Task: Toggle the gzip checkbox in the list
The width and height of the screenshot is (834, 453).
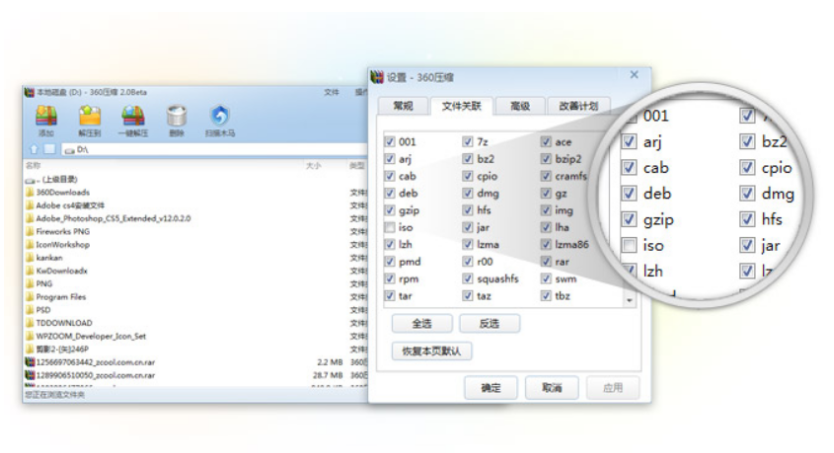Action: click(x=390, y=211)
